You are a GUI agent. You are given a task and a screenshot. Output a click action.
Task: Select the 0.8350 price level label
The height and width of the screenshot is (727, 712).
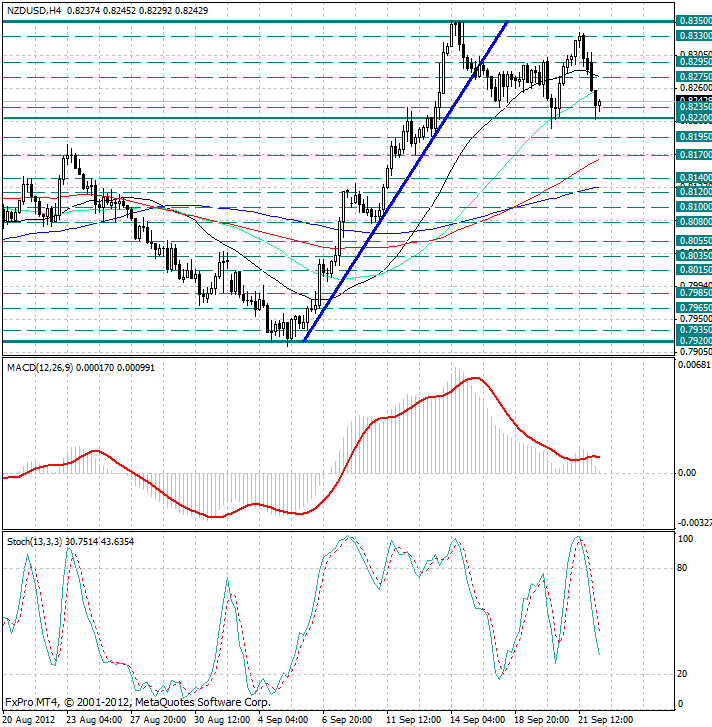pos(694,21)
